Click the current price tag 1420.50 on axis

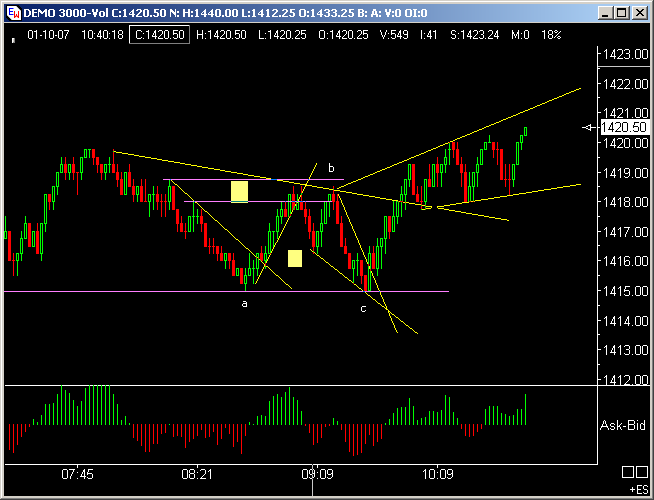[x=624, y=127]
